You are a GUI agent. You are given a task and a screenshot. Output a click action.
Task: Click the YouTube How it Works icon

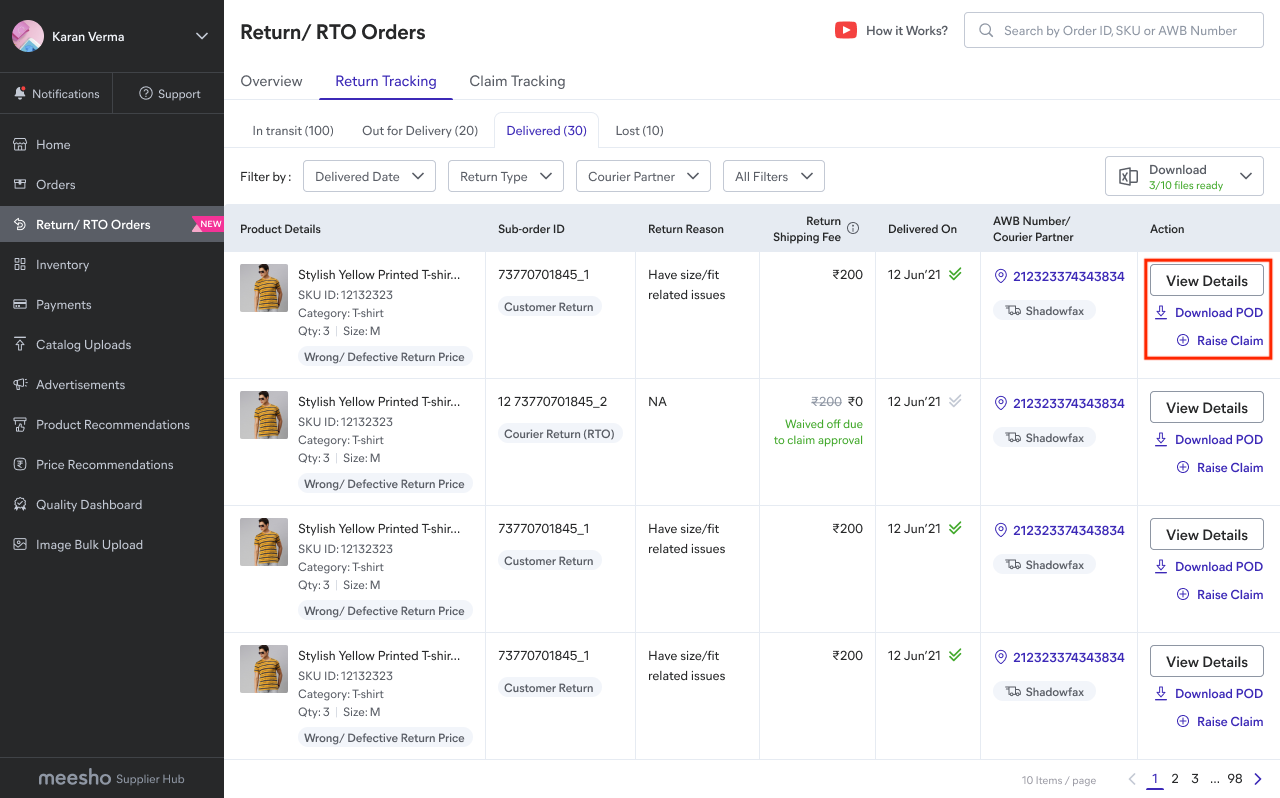pyautogui.click(x=846, y=30)
